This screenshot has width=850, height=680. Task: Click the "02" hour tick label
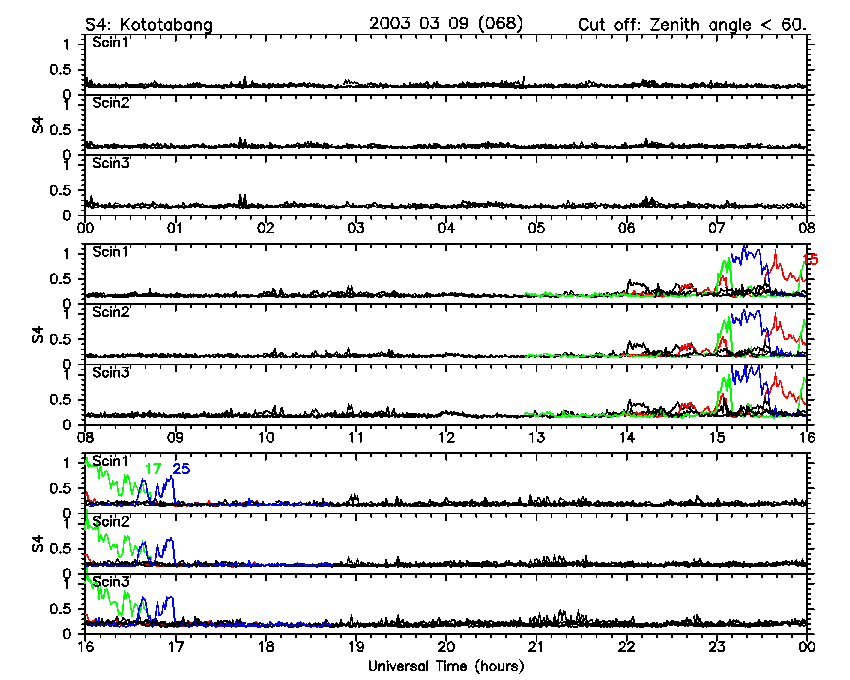(x=266, y=228)
